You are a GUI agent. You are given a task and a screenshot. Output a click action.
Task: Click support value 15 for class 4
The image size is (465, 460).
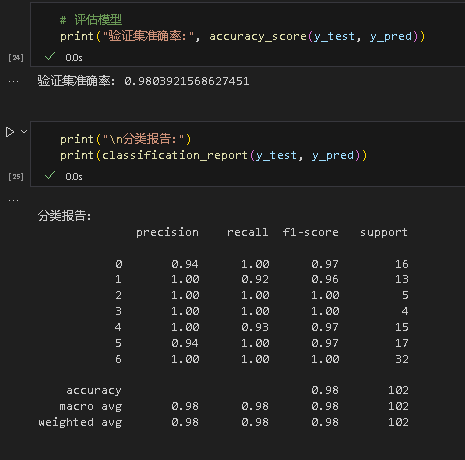(402, 327)
